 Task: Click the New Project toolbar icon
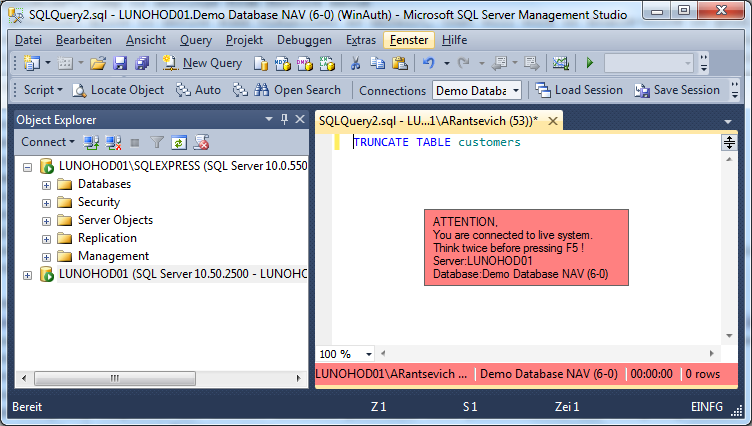click(32, 63)
